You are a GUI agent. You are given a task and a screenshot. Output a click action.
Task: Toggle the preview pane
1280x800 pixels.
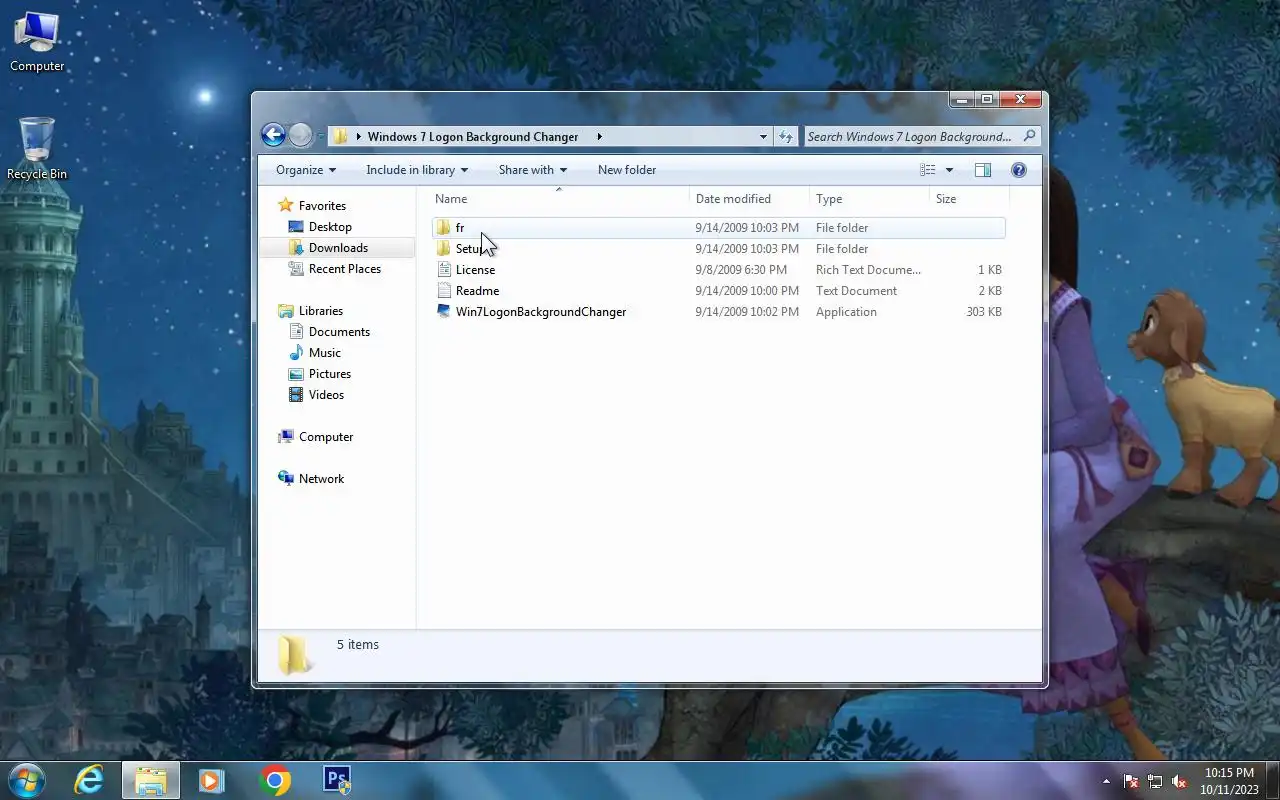pyautogui.click(x=983, y=170)
